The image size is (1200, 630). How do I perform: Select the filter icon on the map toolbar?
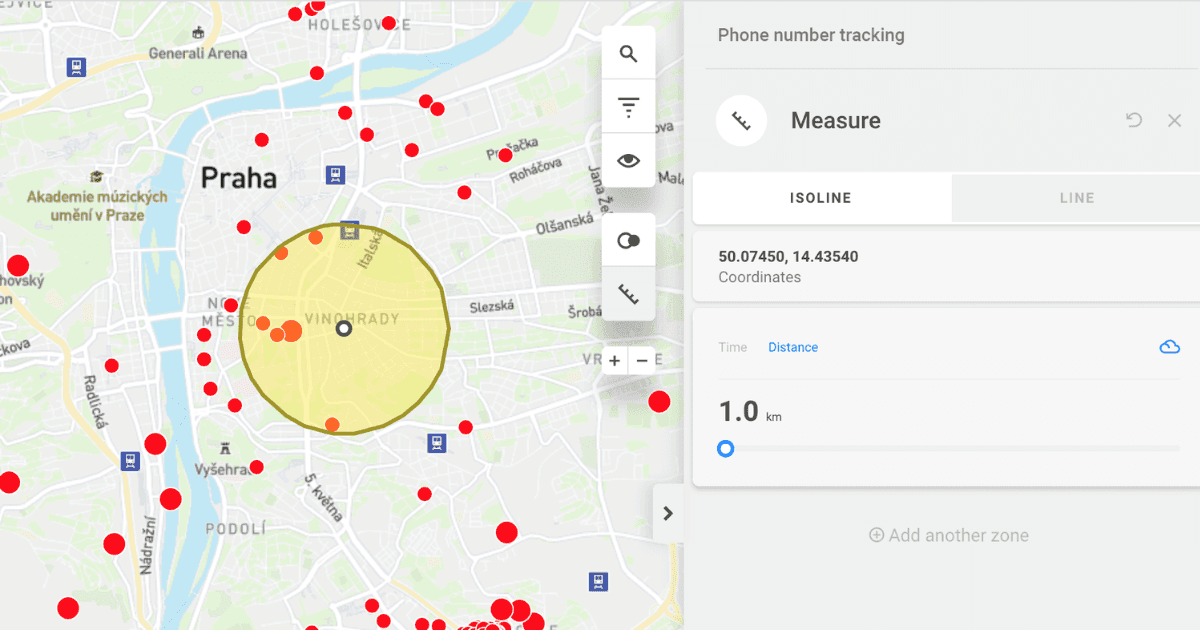pyautogui.click(x=628, y=105)
